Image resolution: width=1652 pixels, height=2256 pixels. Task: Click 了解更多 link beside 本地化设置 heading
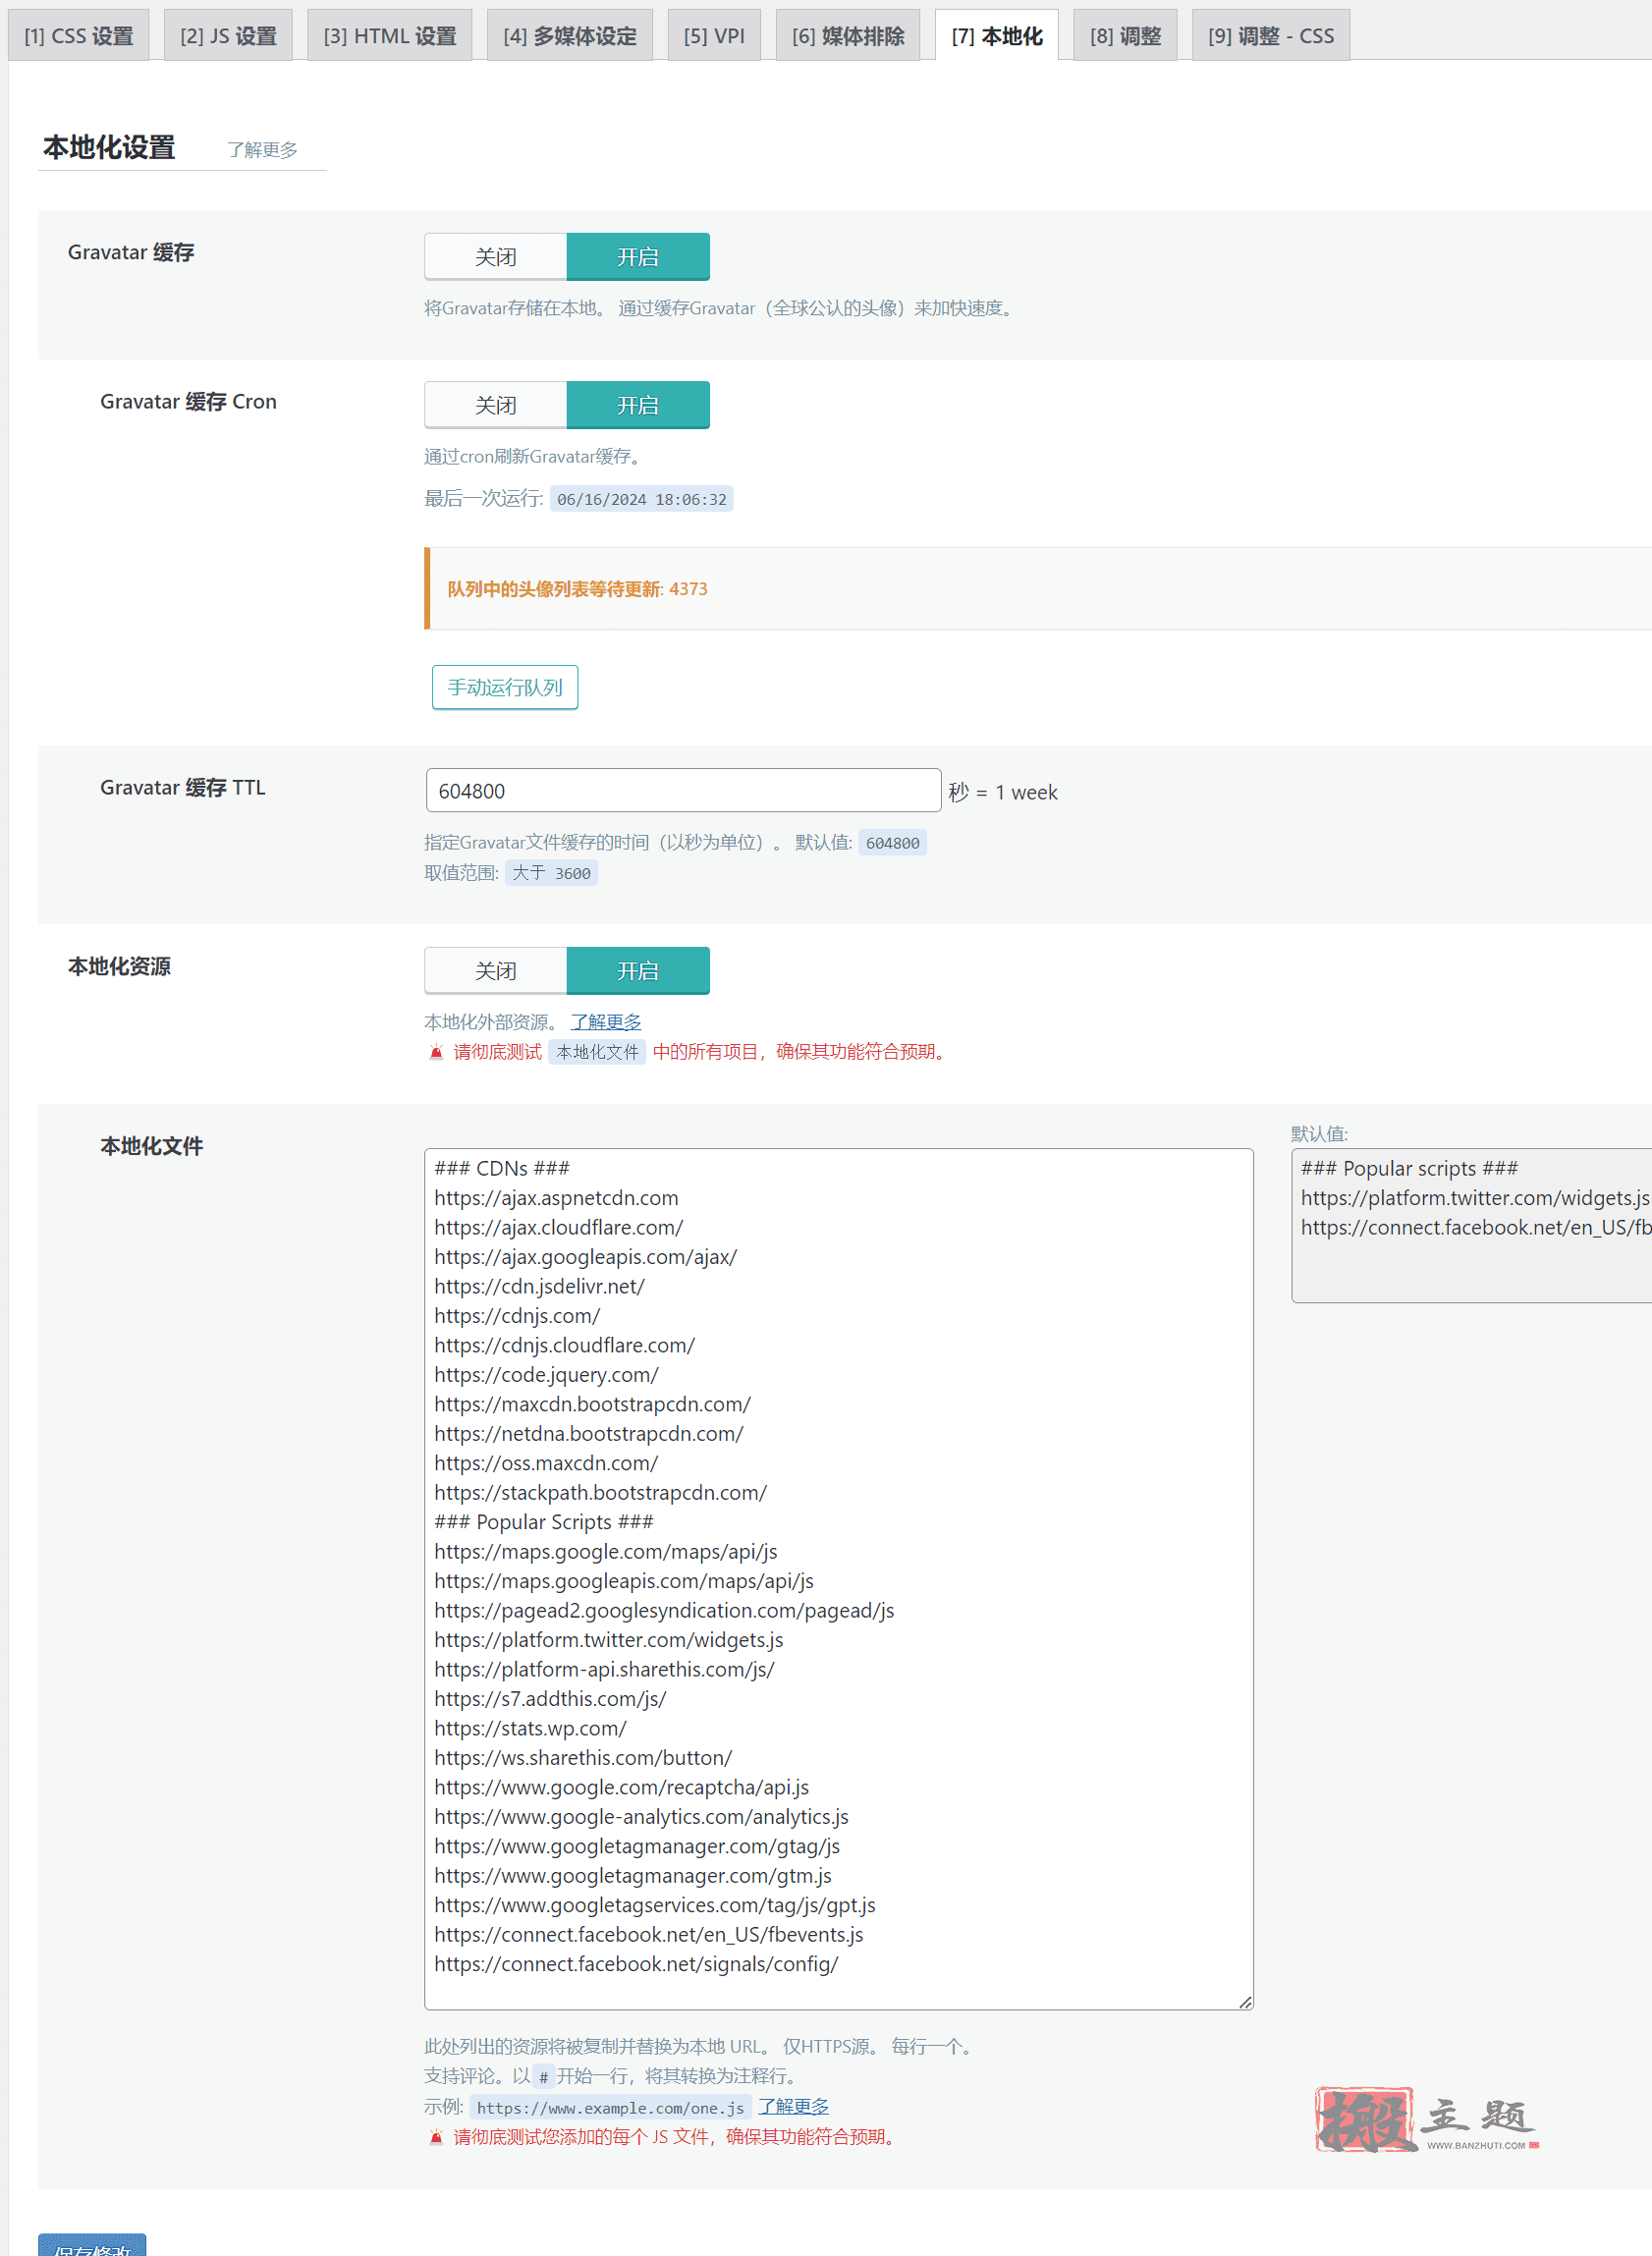click(262, 150)
